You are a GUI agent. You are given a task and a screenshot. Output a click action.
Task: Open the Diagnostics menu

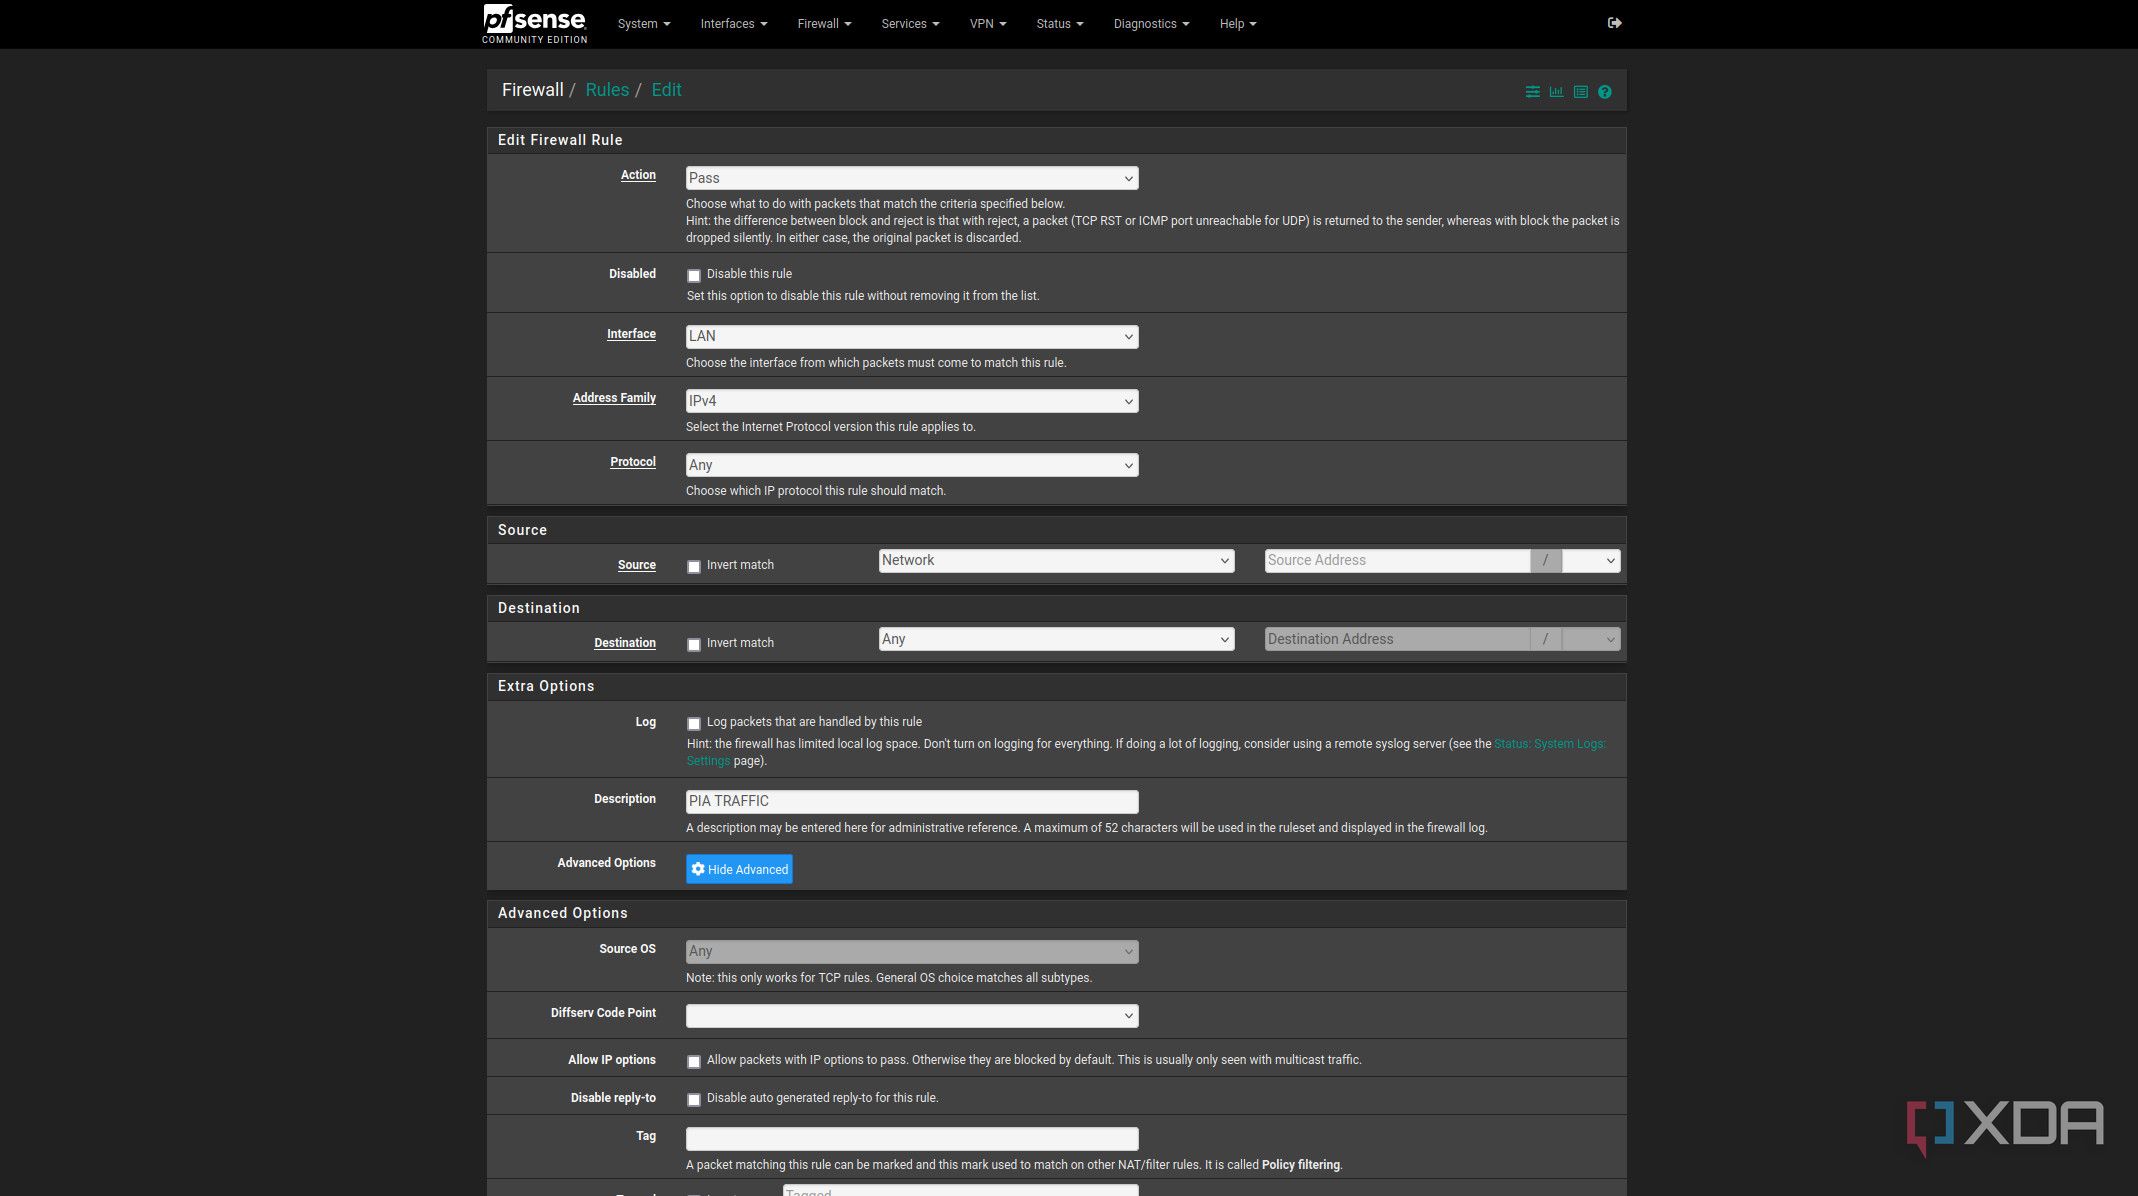pos(1149,23)
